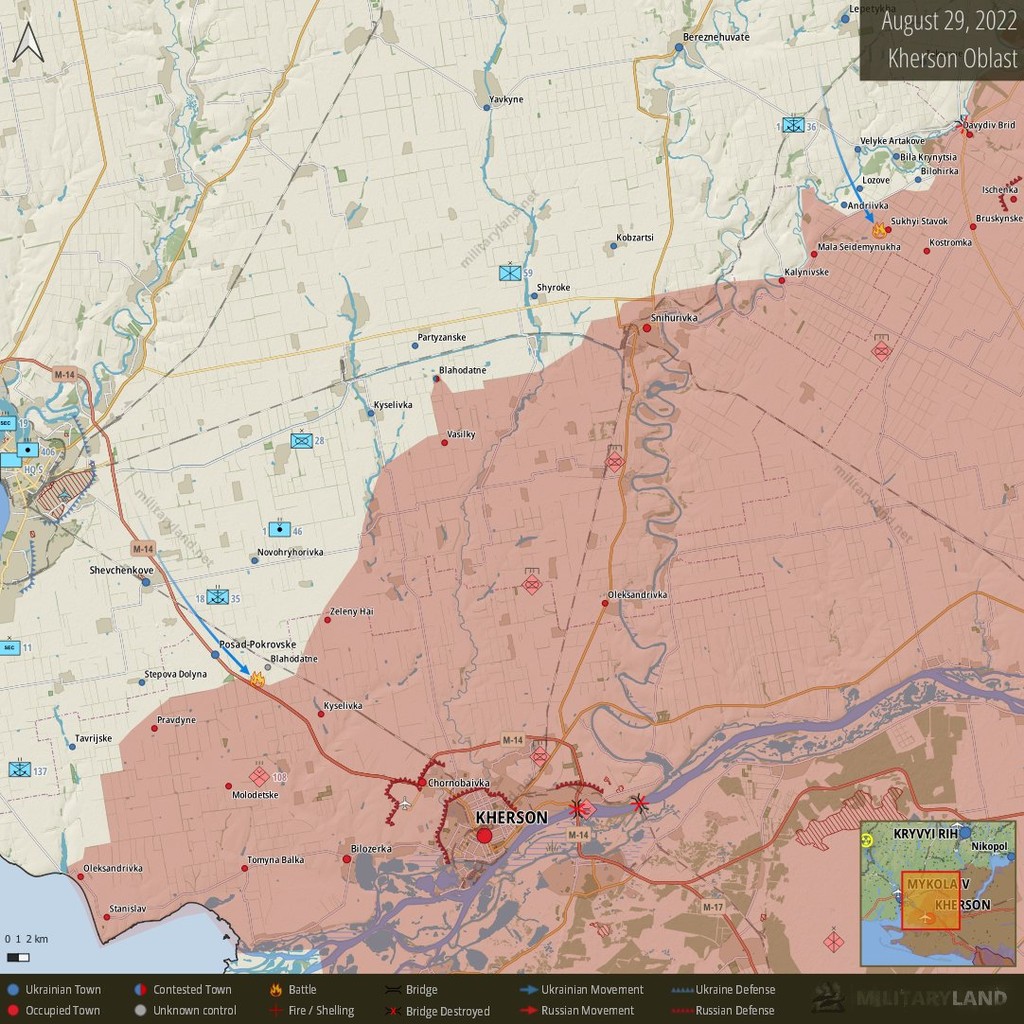Click the M-14 road label near Kherson
Screen dimensions: 1024x1024
click(513, 740)
